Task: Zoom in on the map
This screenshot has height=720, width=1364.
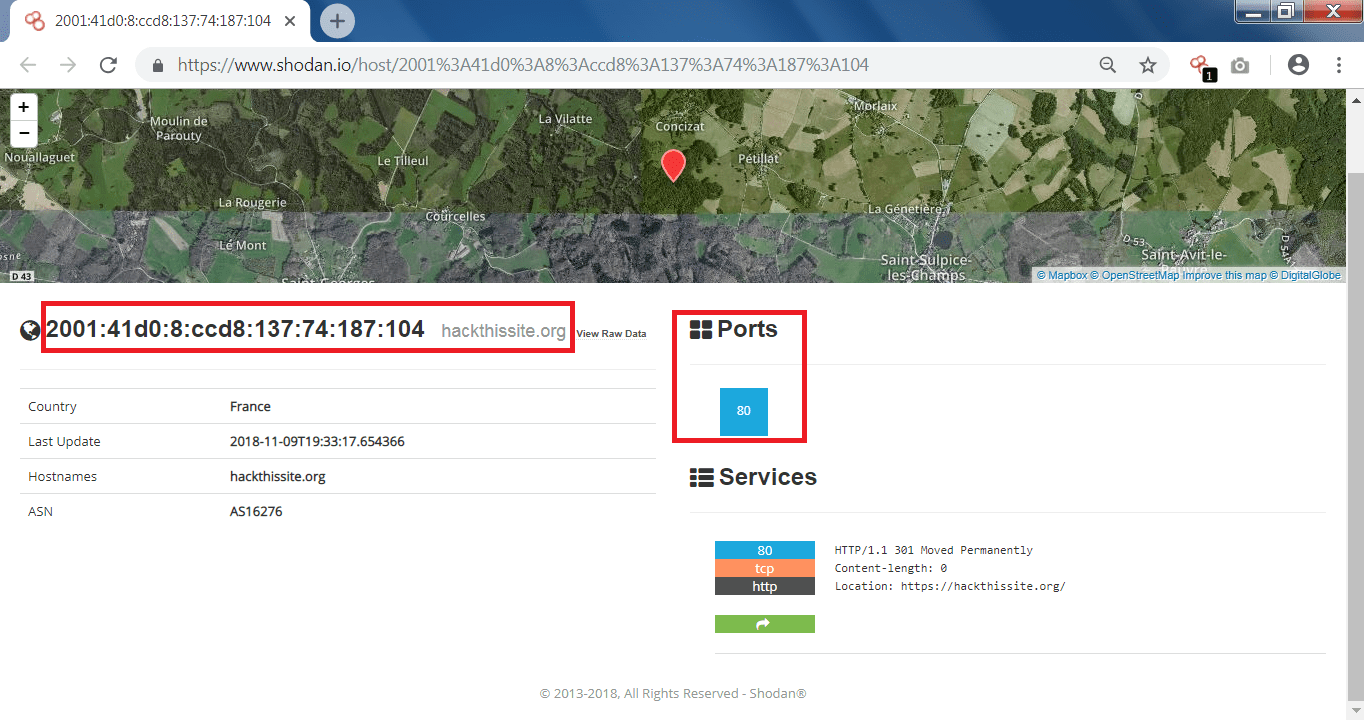Action: pos(23,106)
